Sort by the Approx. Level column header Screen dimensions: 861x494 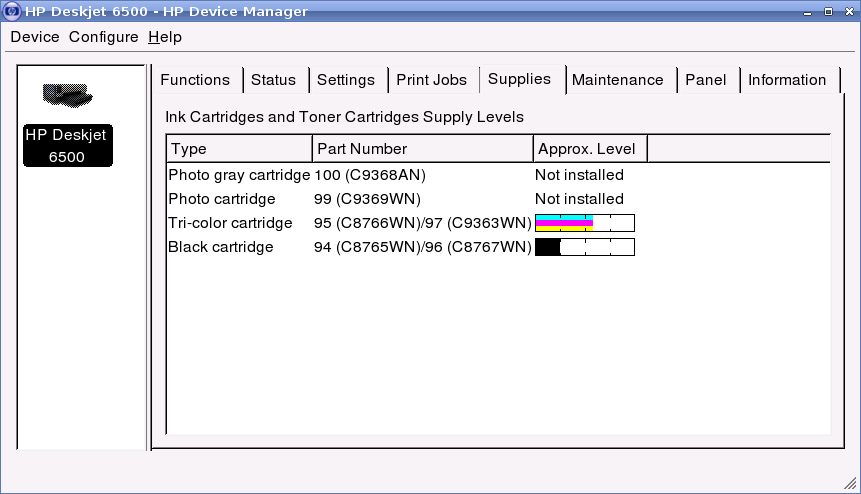(x=590, y=149)
